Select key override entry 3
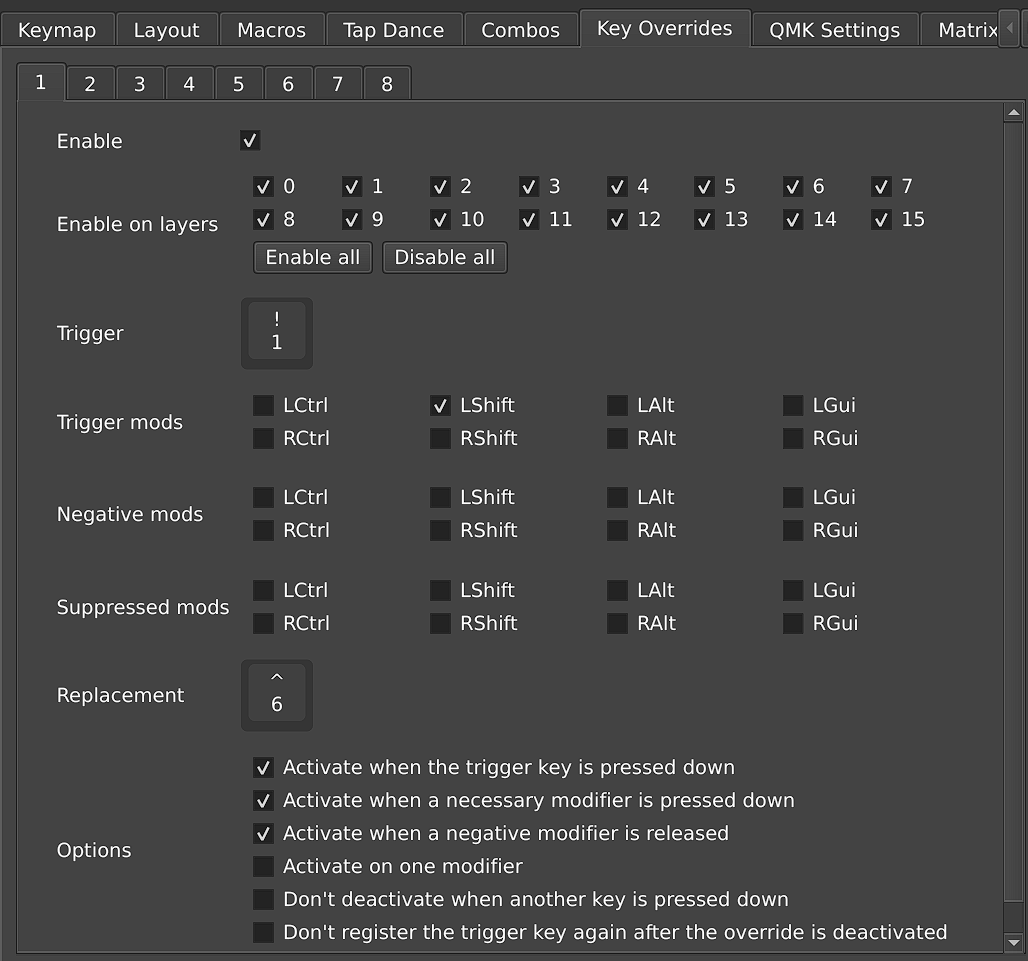 click(x=140, y=84)
